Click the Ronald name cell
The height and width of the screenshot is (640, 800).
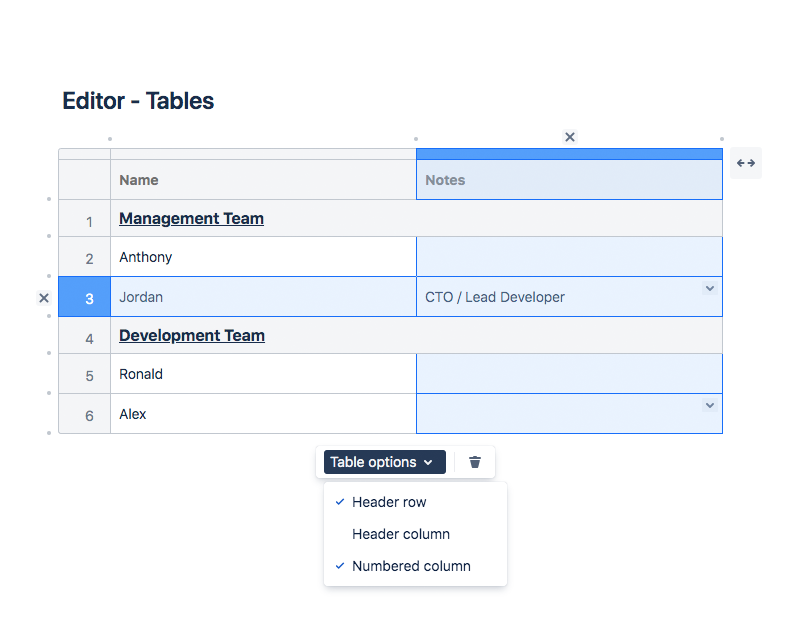[x=263, y=374]
